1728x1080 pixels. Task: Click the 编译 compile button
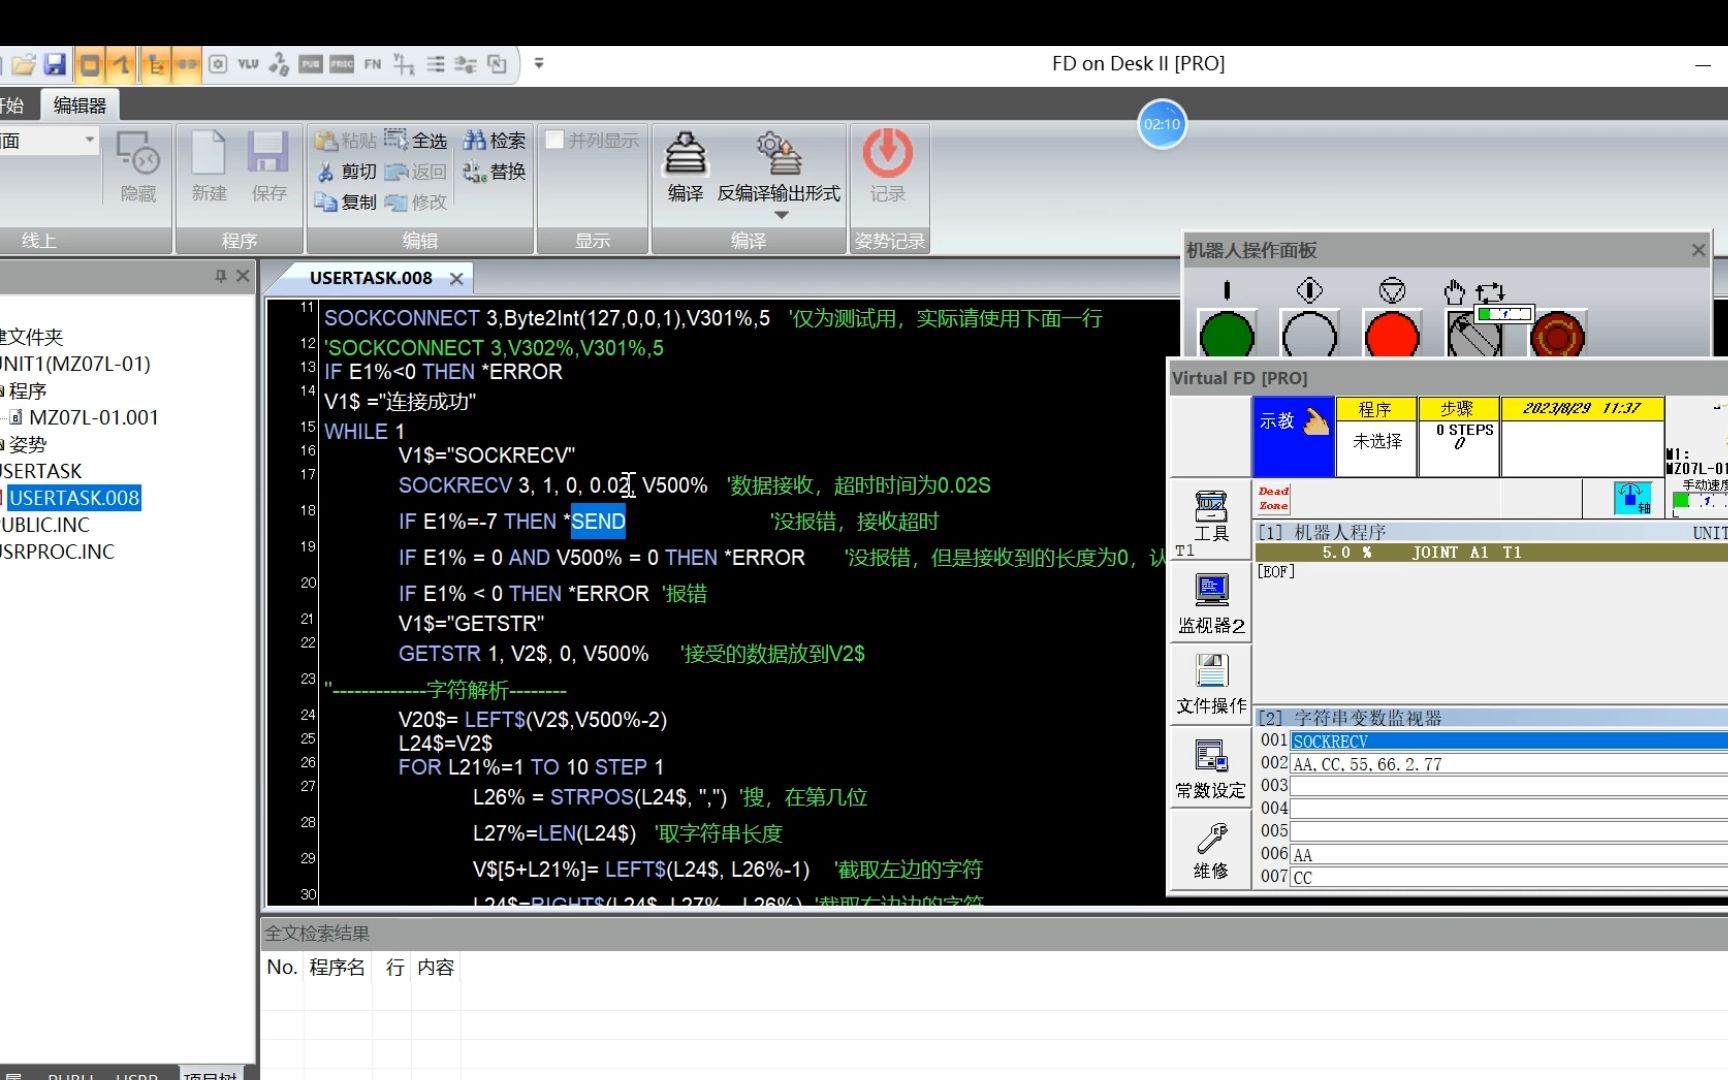[x=685, y=167]
